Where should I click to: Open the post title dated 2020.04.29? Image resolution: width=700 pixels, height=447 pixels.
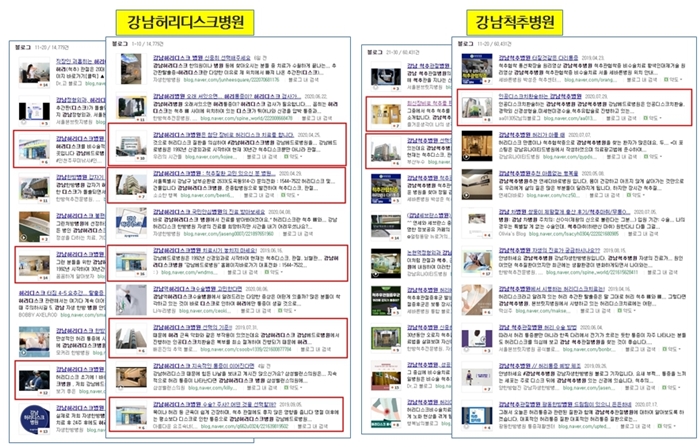coord(214,173)
